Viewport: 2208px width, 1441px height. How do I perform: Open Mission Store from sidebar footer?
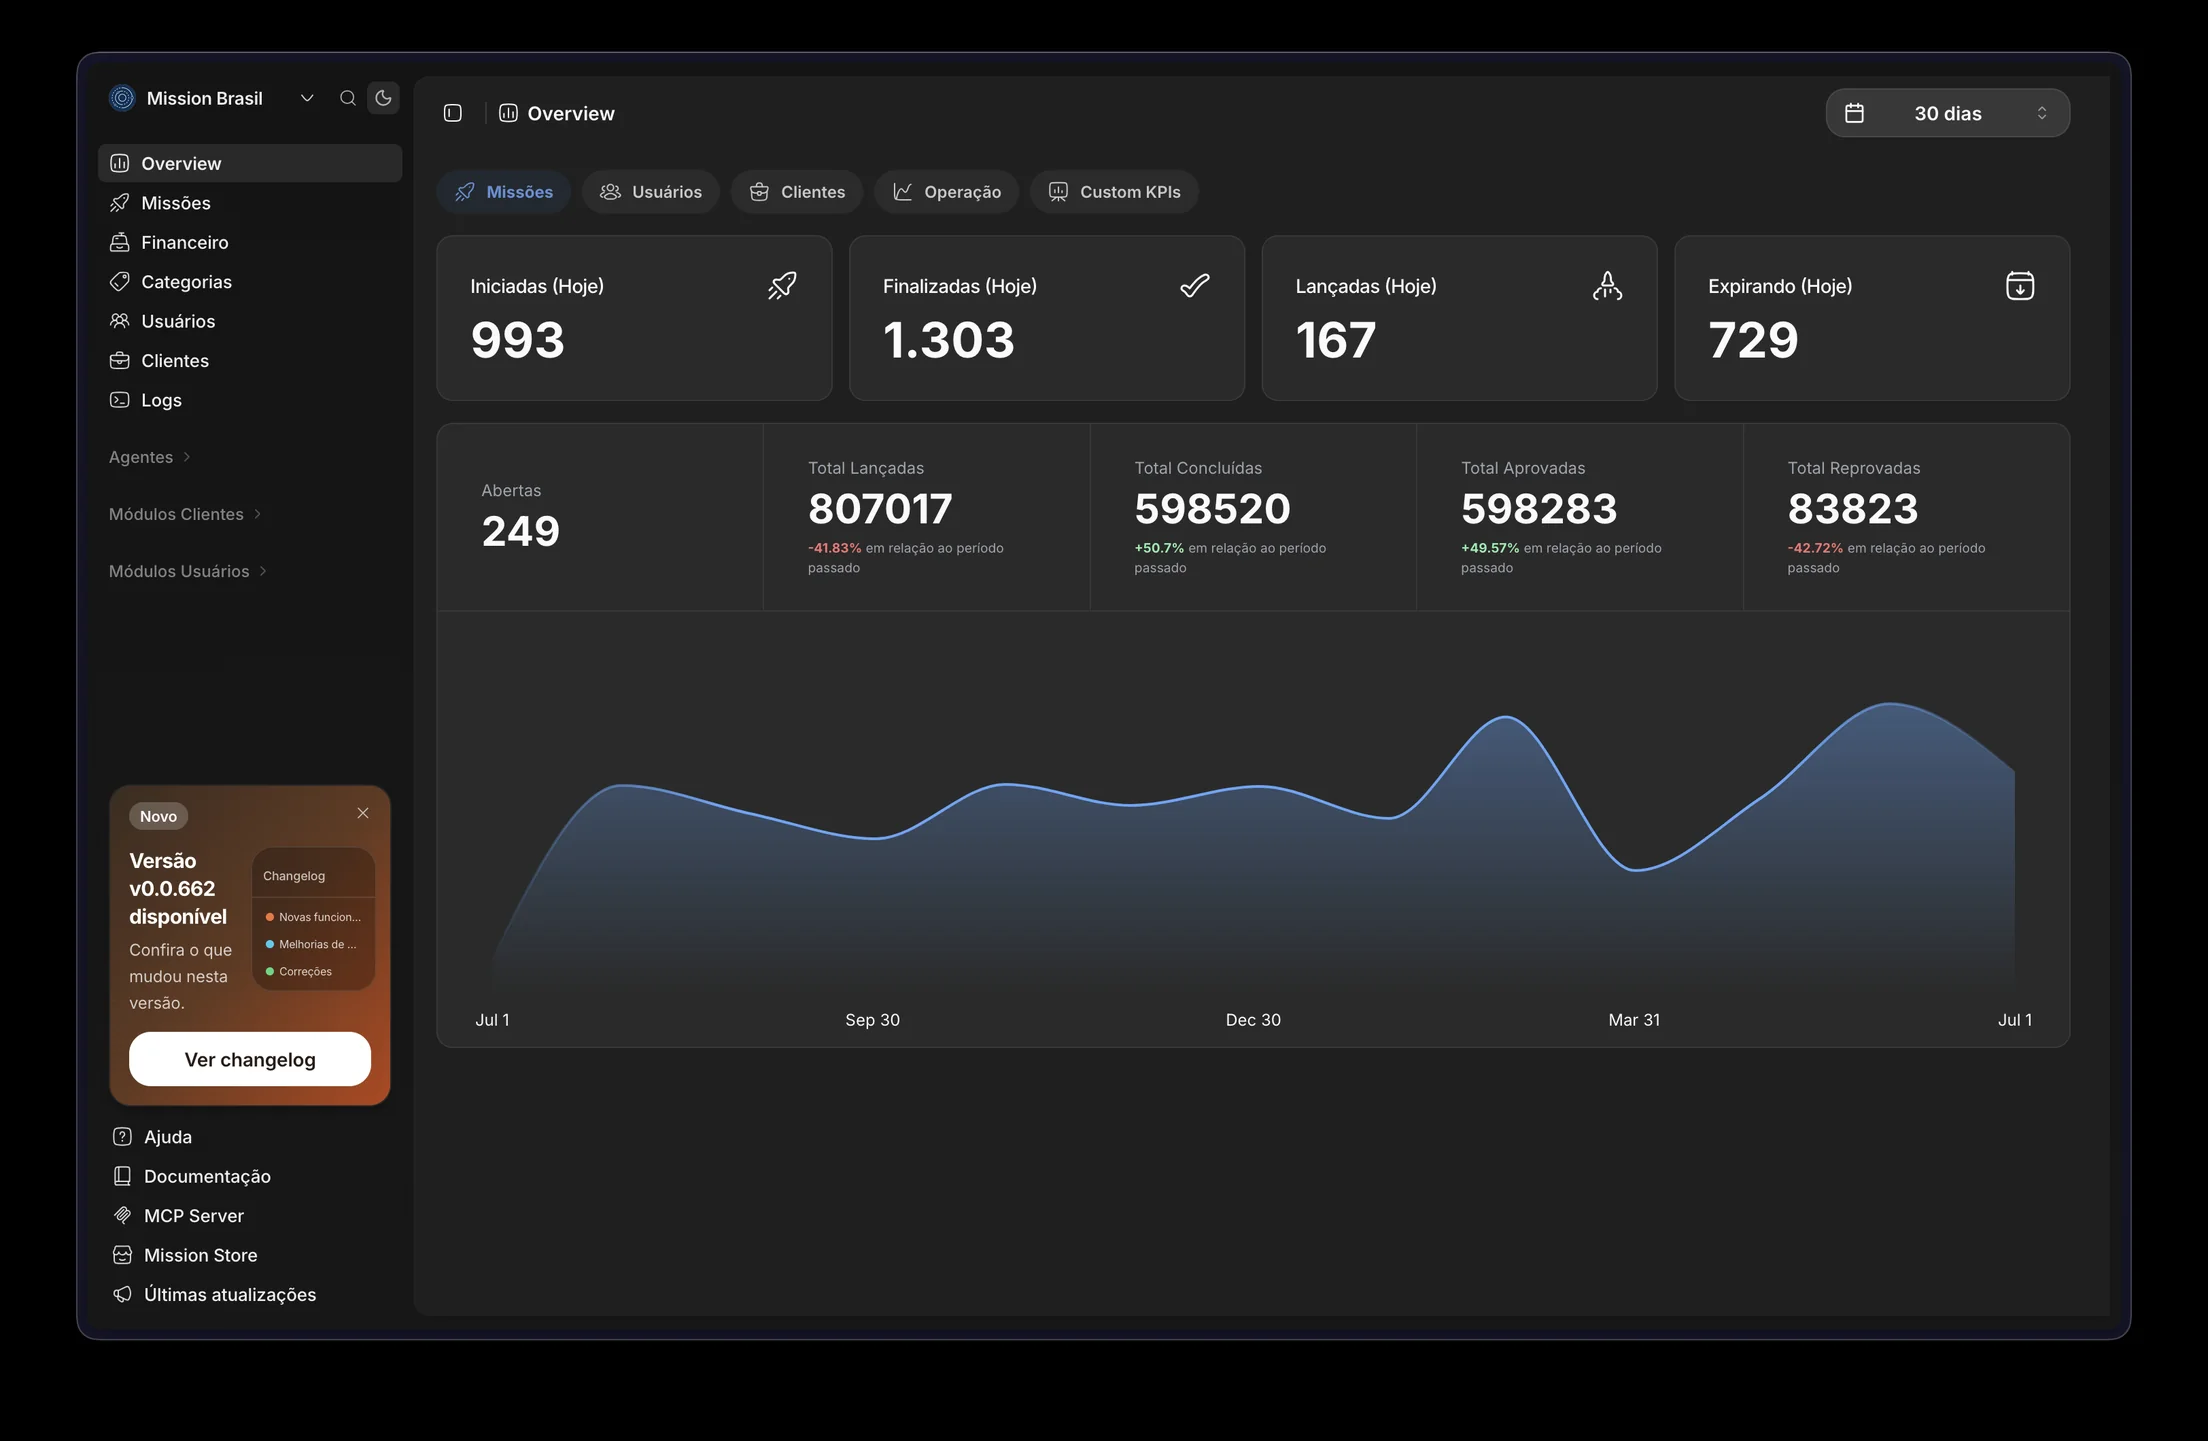point(186,1255)
